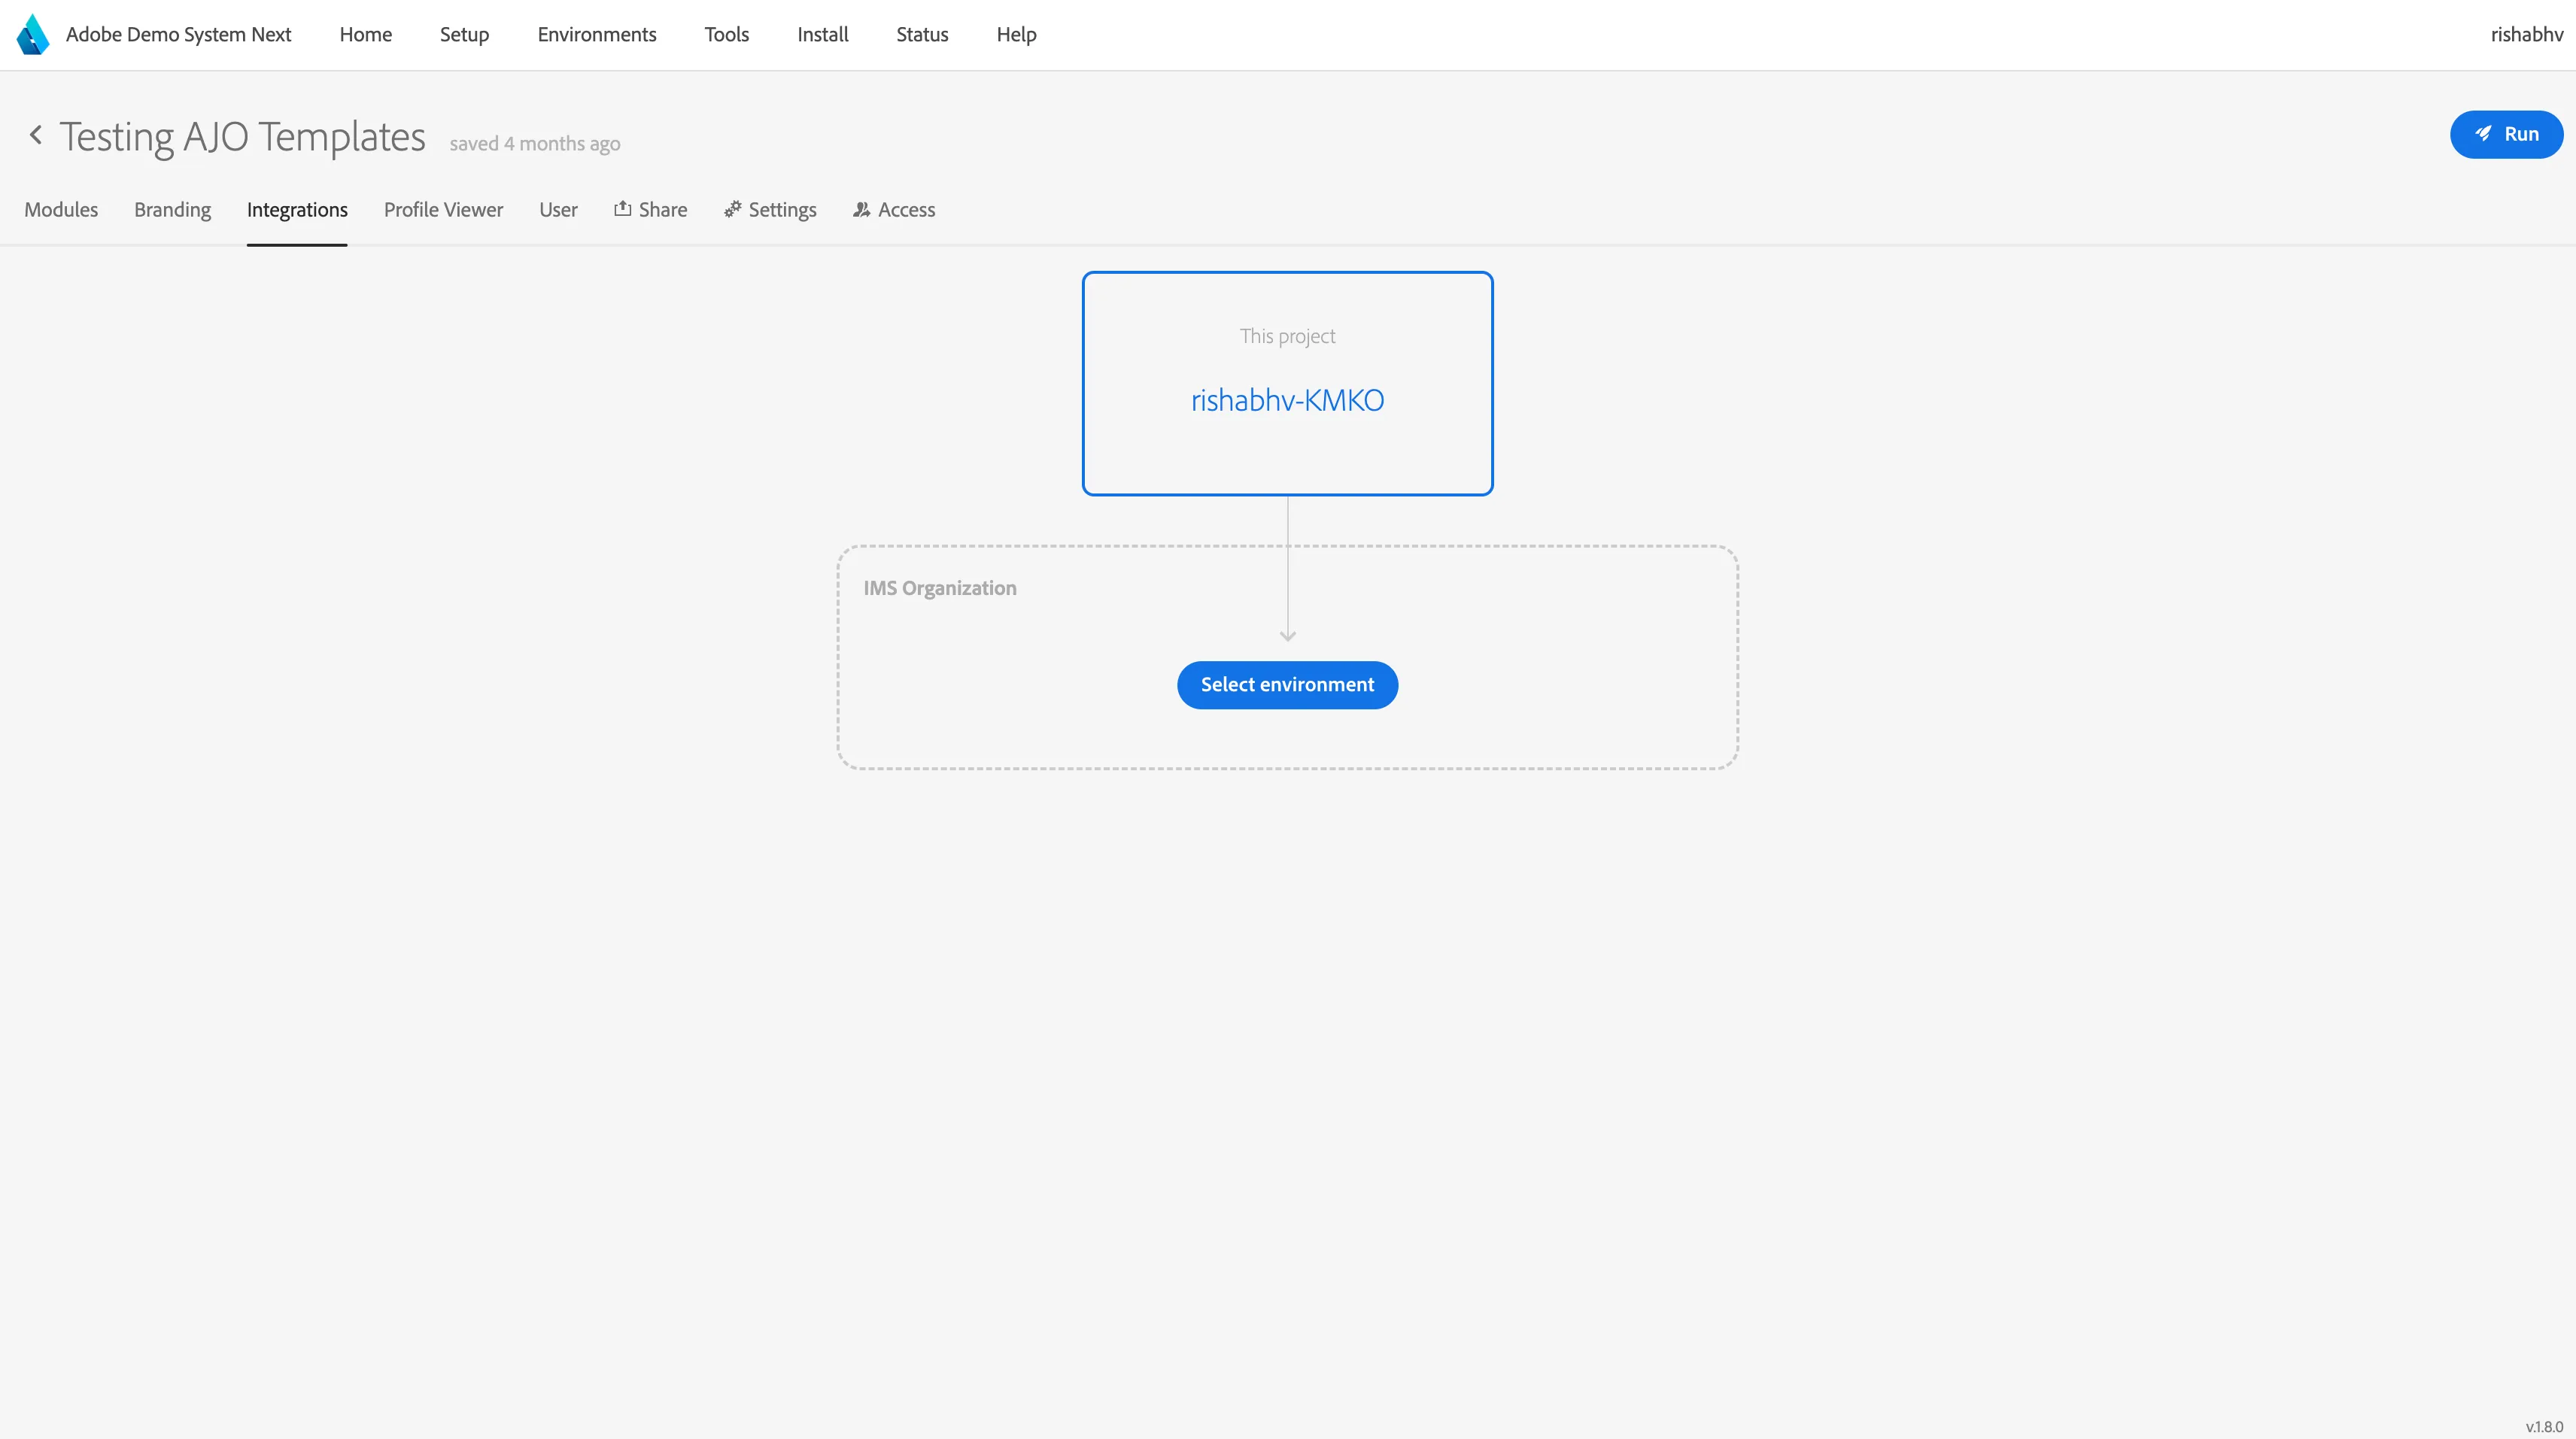
Task: Click the people icon in the Access tab
Action: (862, 209)
